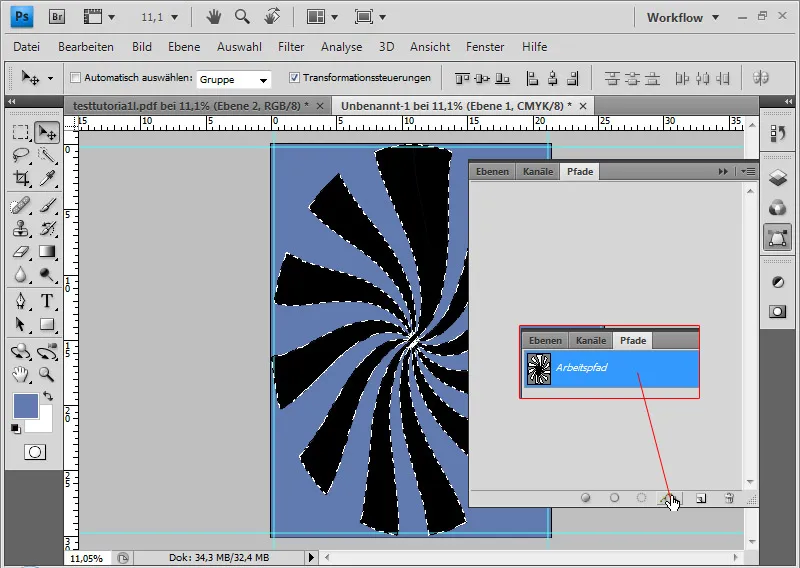800x568 pixels.
Task: Select the Crop tool
Action: (20, 178)
